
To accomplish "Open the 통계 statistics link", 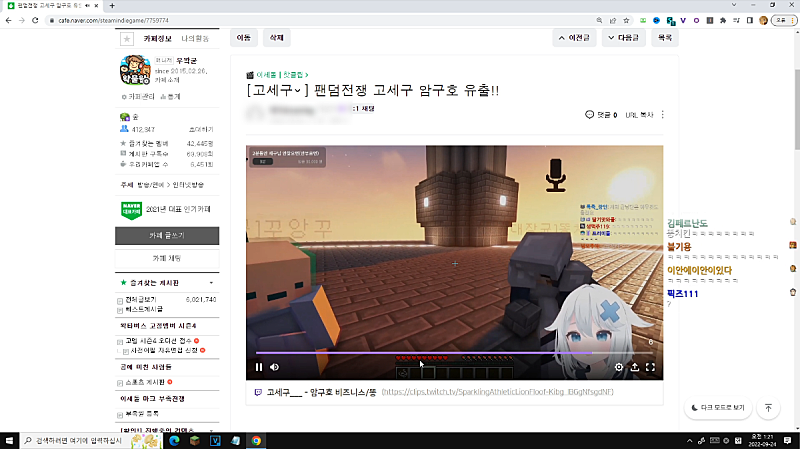I will [x=170, y=96].
